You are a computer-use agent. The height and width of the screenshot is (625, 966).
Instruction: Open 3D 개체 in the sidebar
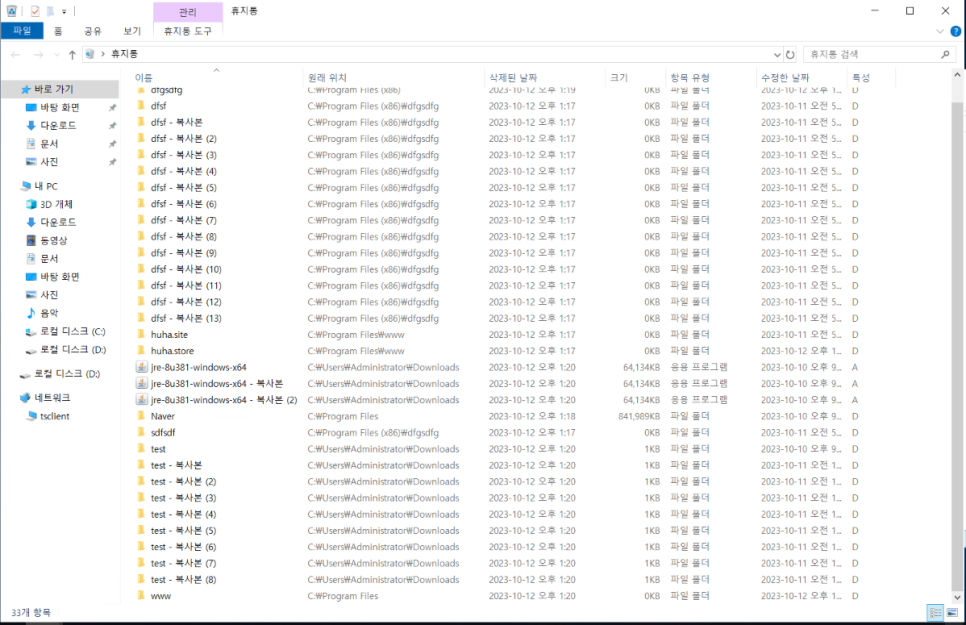tap(56, 204)
